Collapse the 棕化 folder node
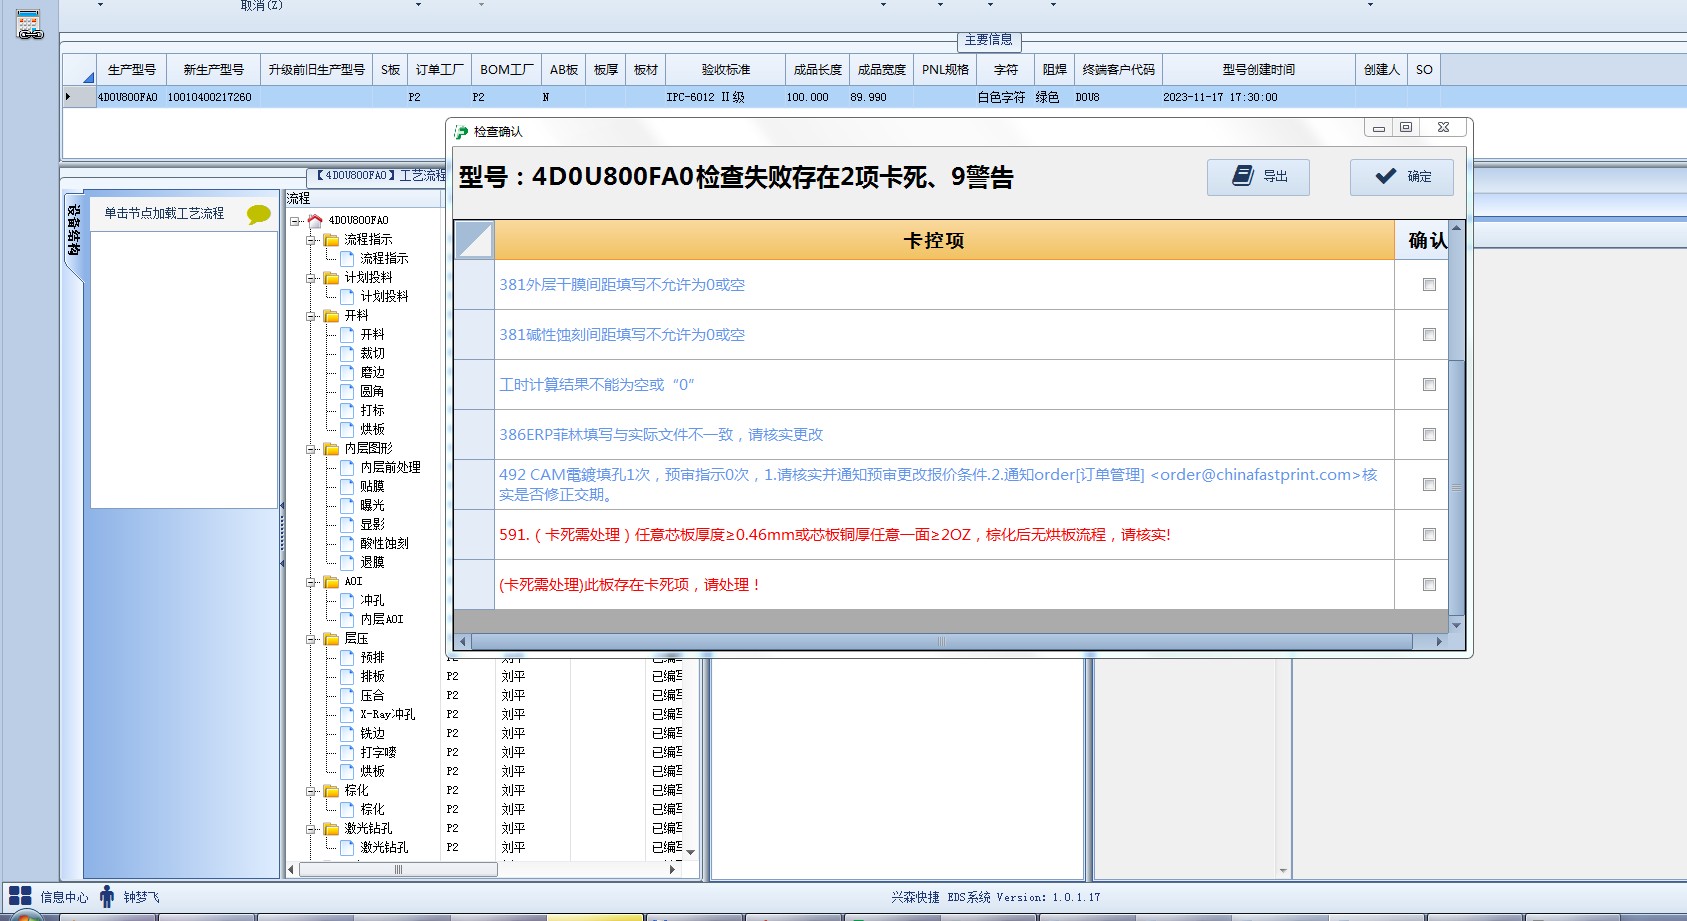 (x=312, y=791)
